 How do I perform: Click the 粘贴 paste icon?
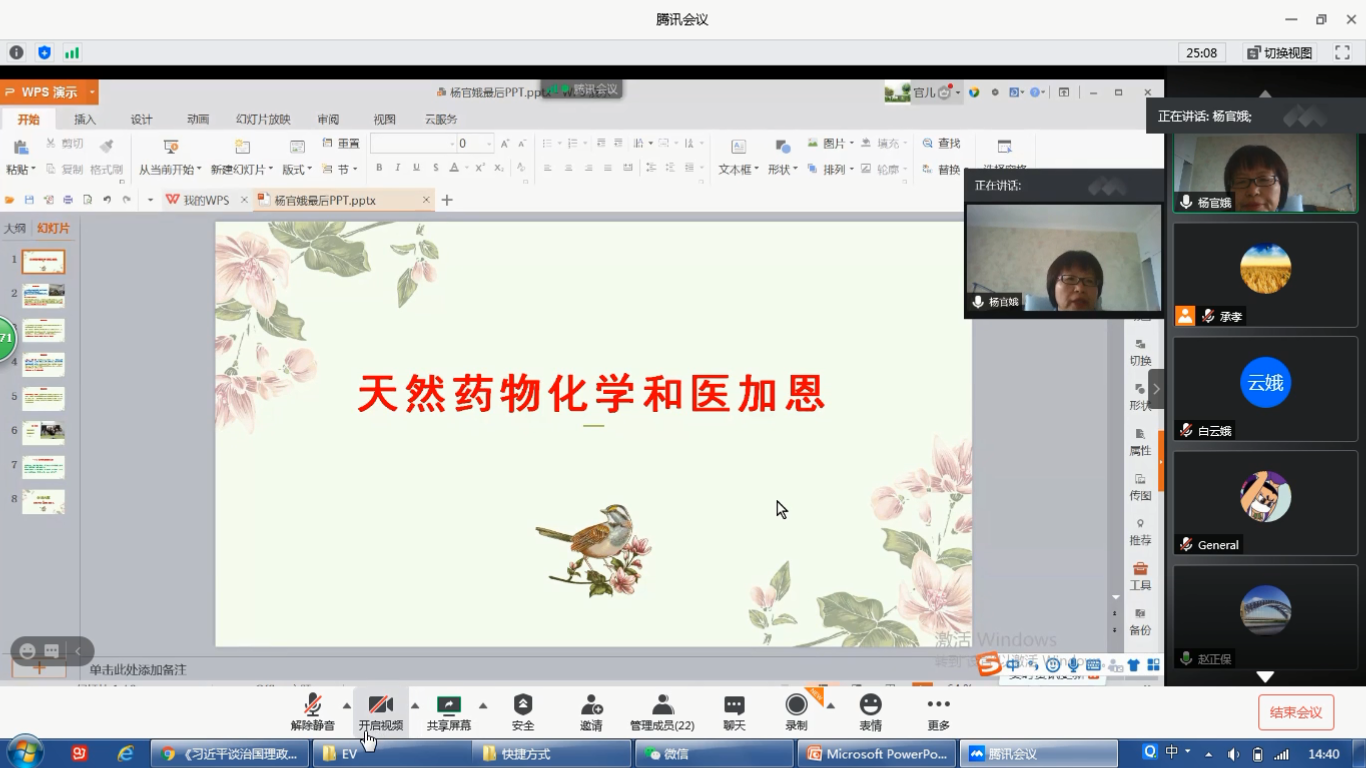(18, 147)
